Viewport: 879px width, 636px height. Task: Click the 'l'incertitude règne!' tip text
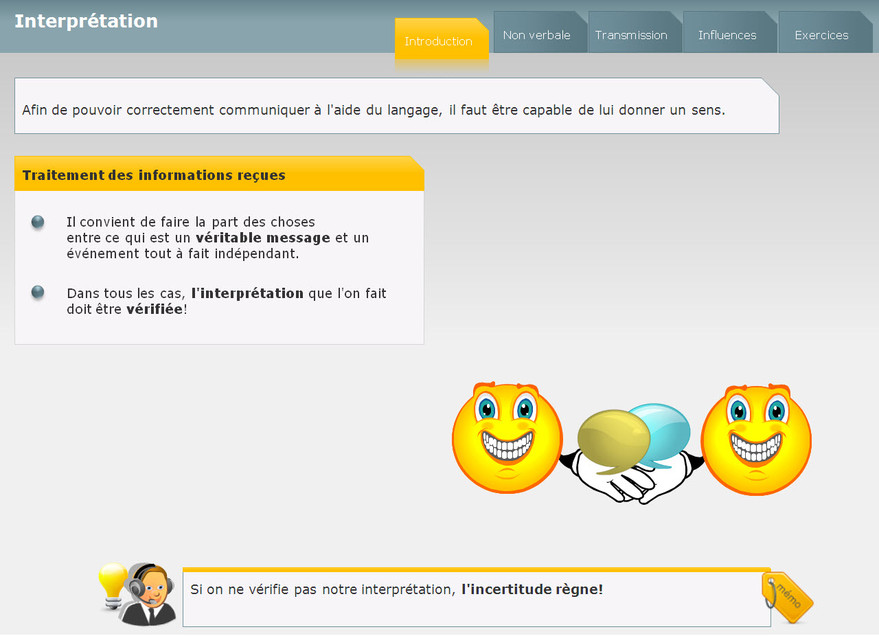pyautogui.click(x=532, y=590)
